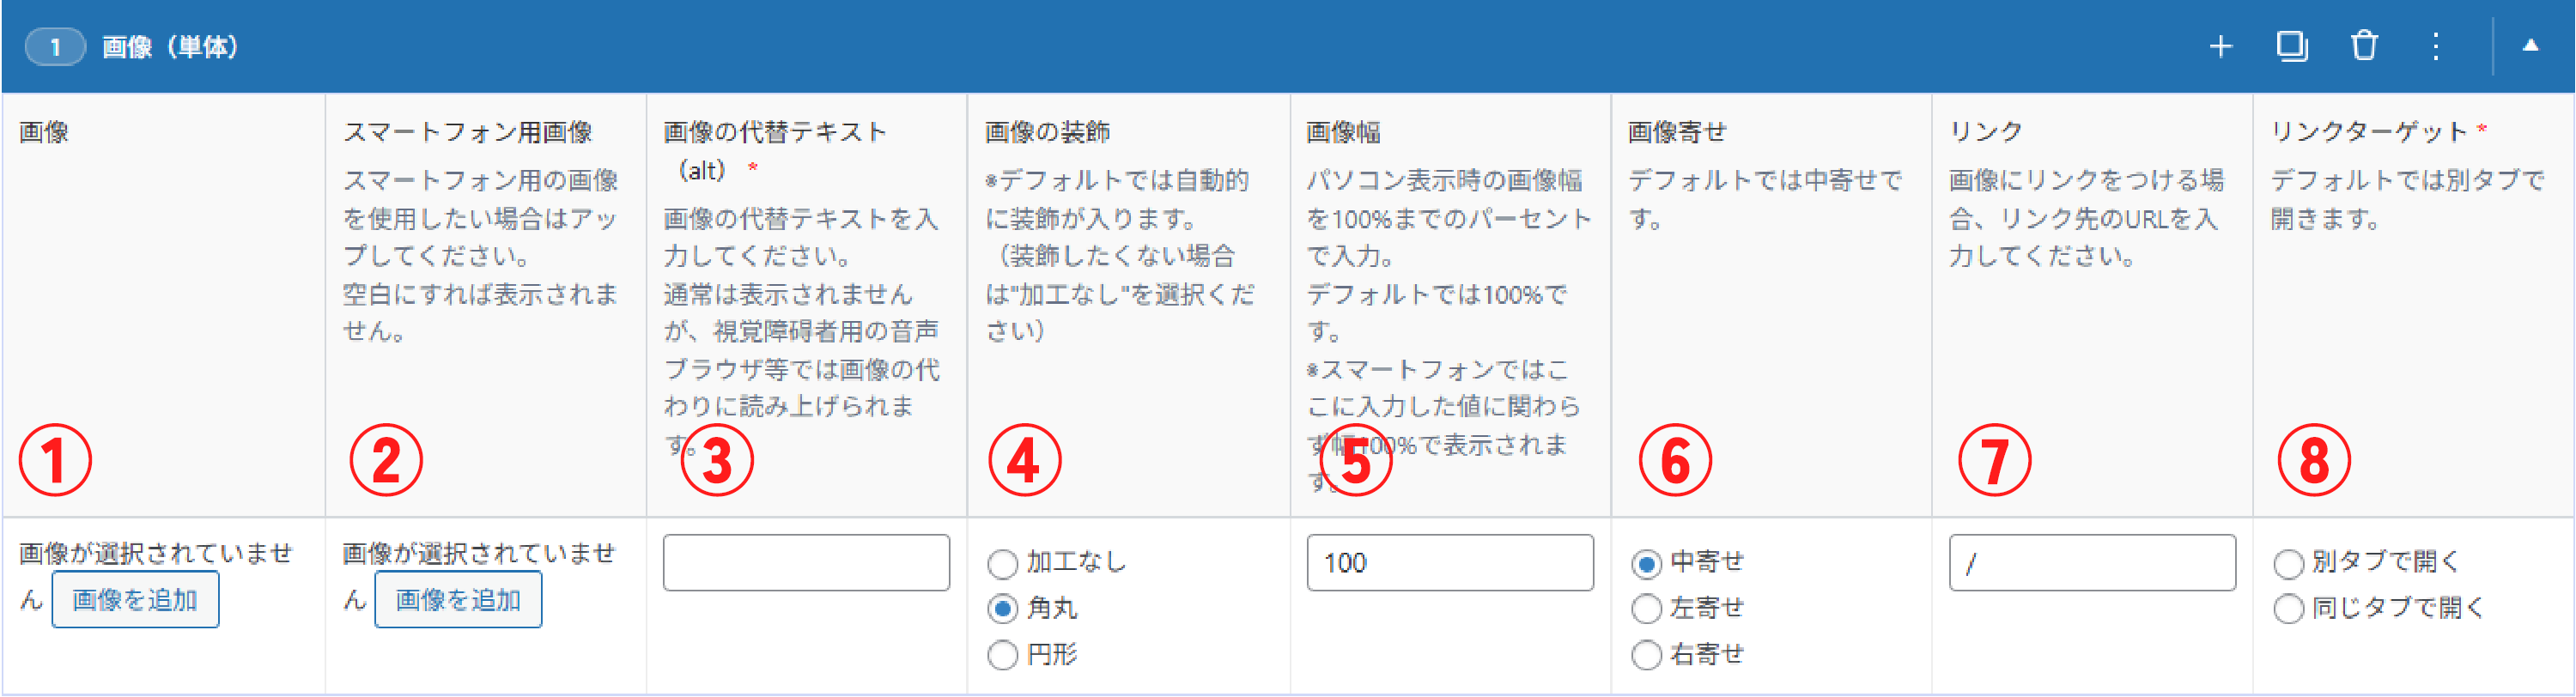Click the 画像幅 field showing 100

tap(1450, 562)
